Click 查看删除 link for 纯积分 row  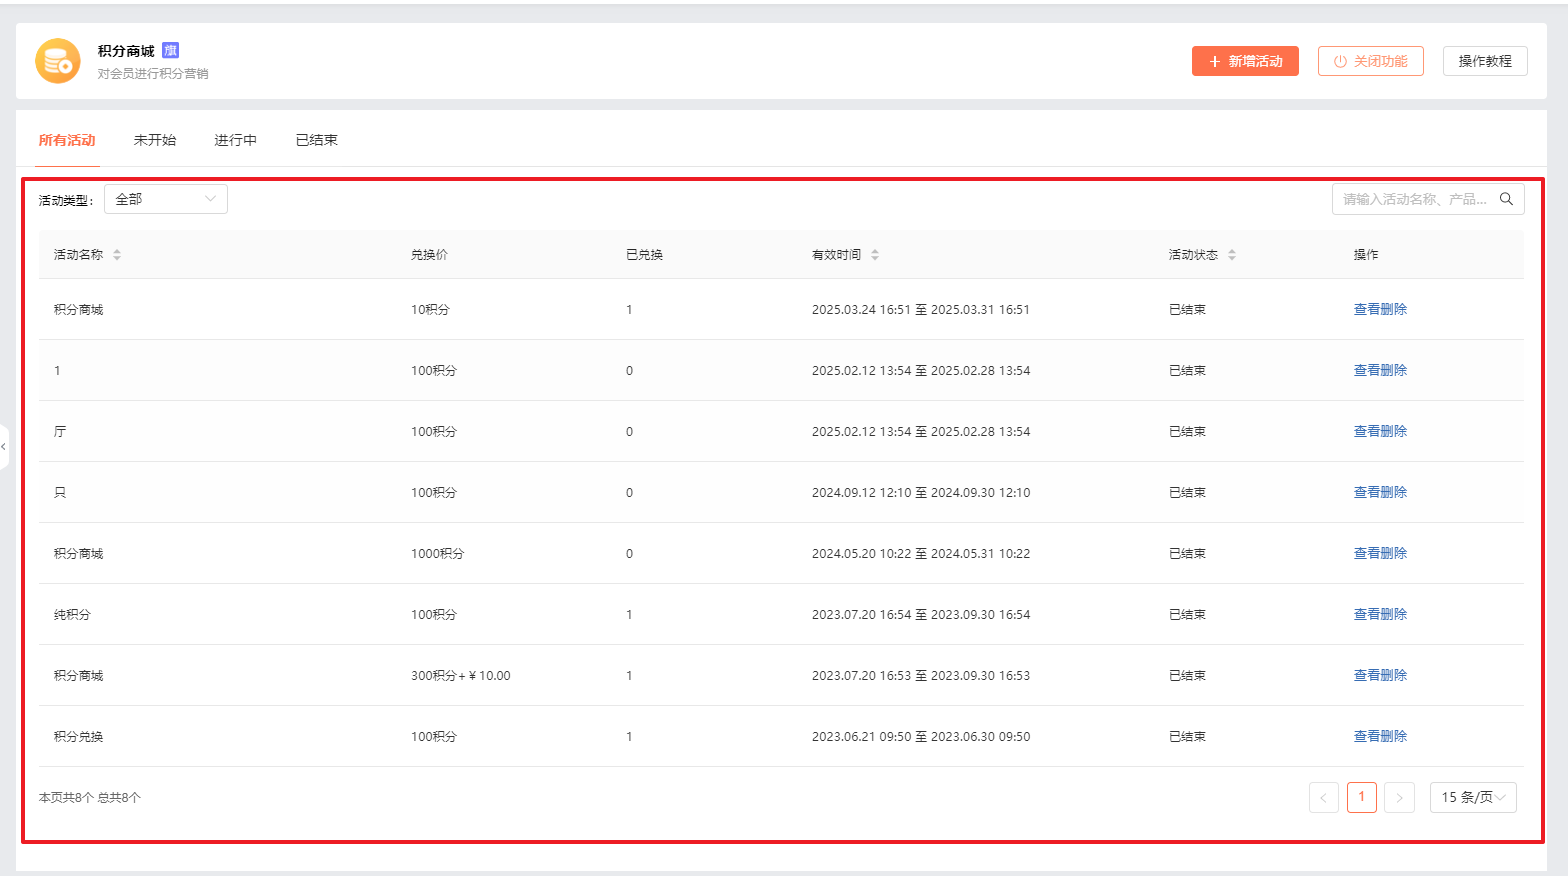coord(1379,614)
